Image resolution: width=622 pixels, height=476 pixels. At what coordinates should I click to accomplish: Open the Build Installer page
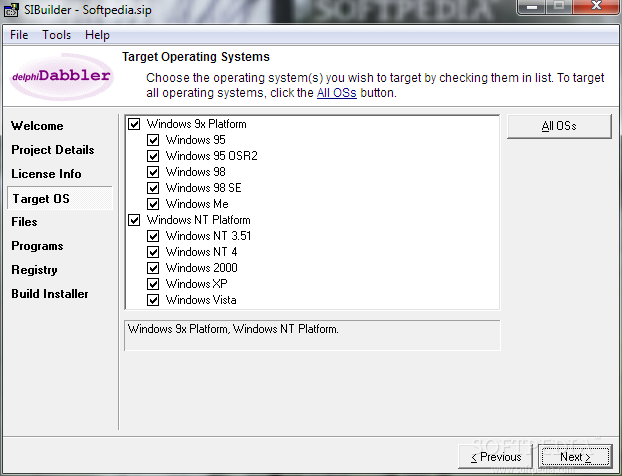(x=50, y=294)
